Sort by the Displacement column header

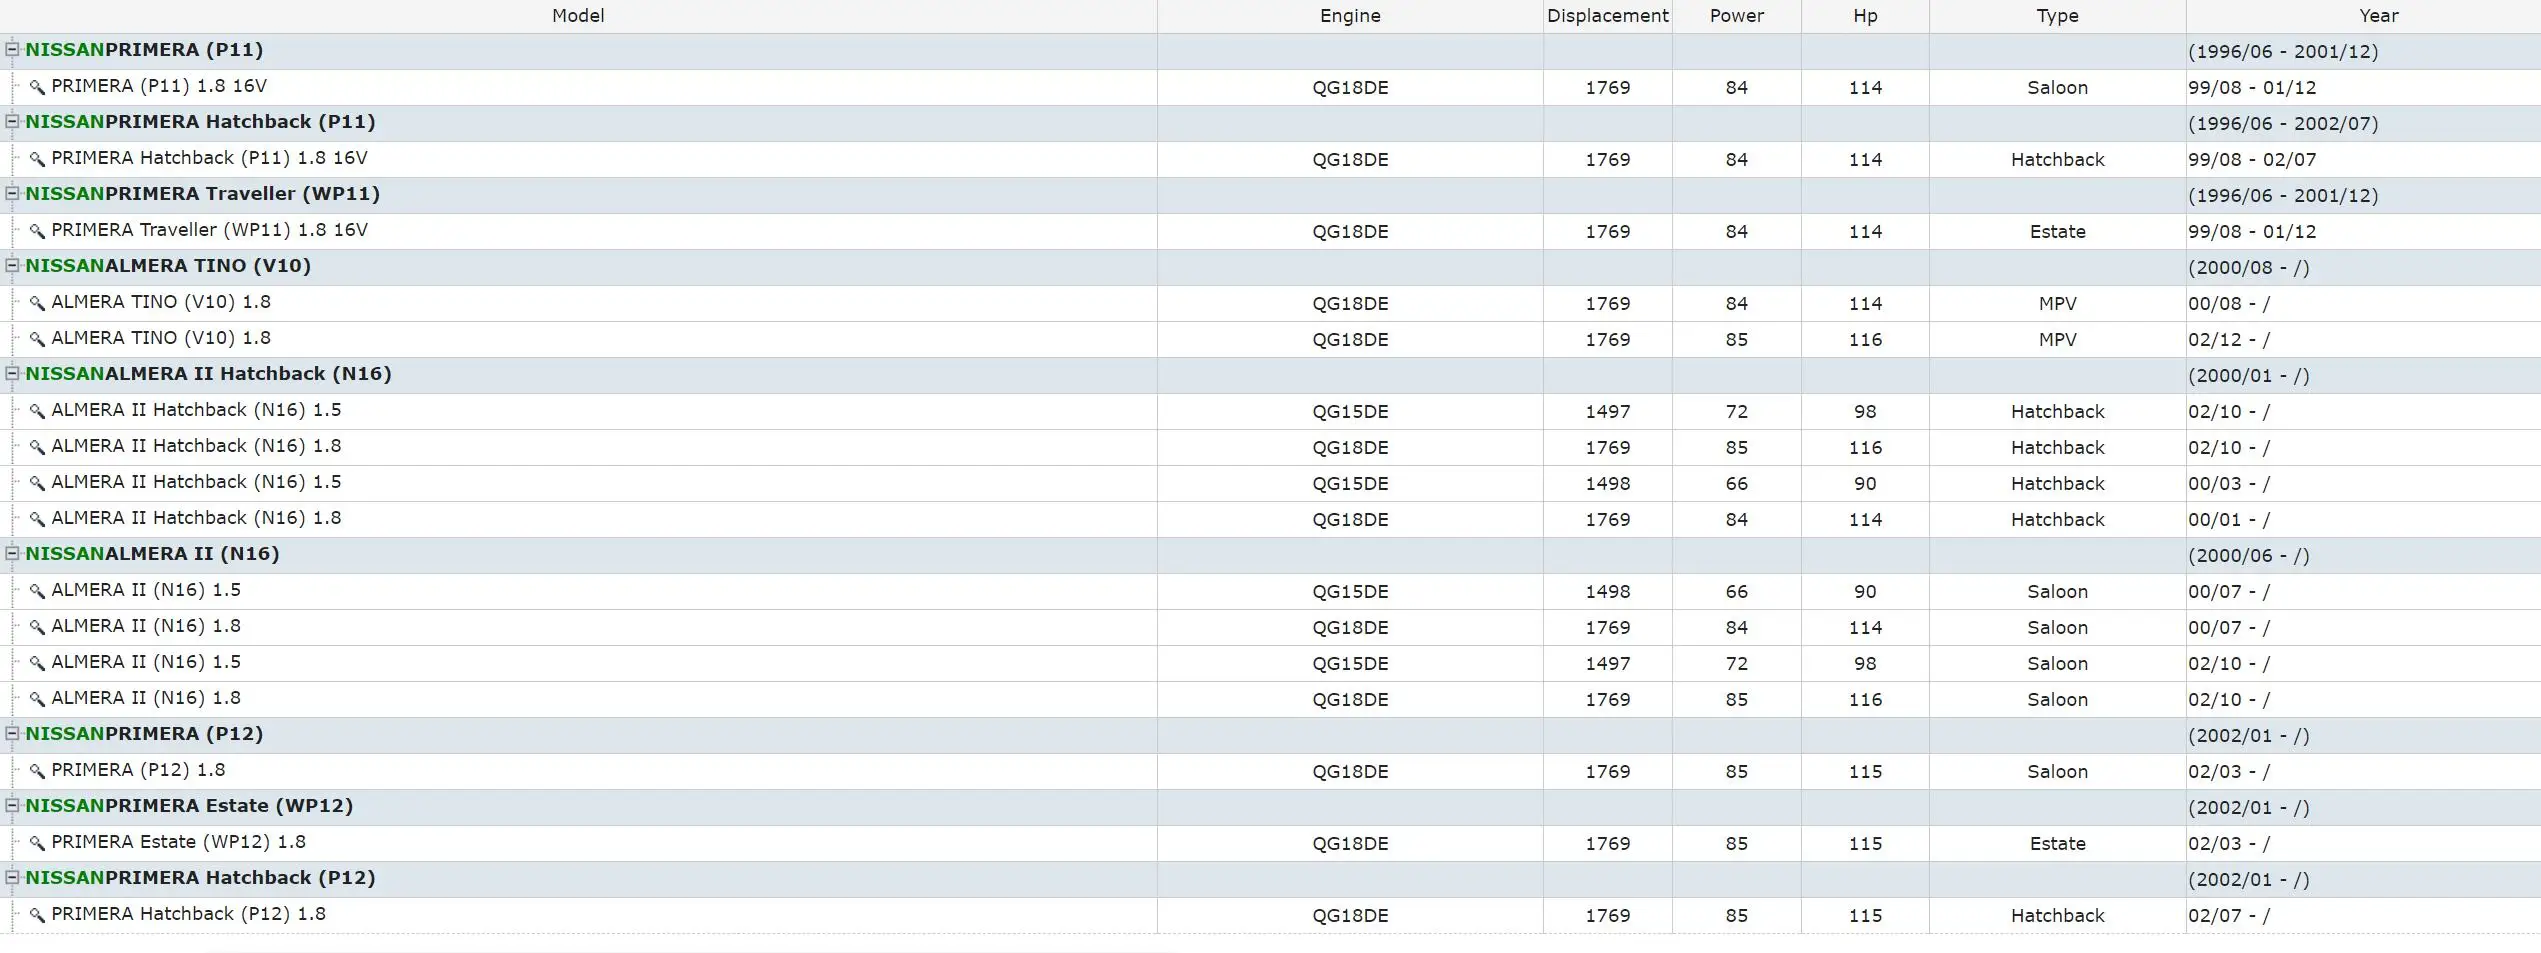pos(1607,16)
